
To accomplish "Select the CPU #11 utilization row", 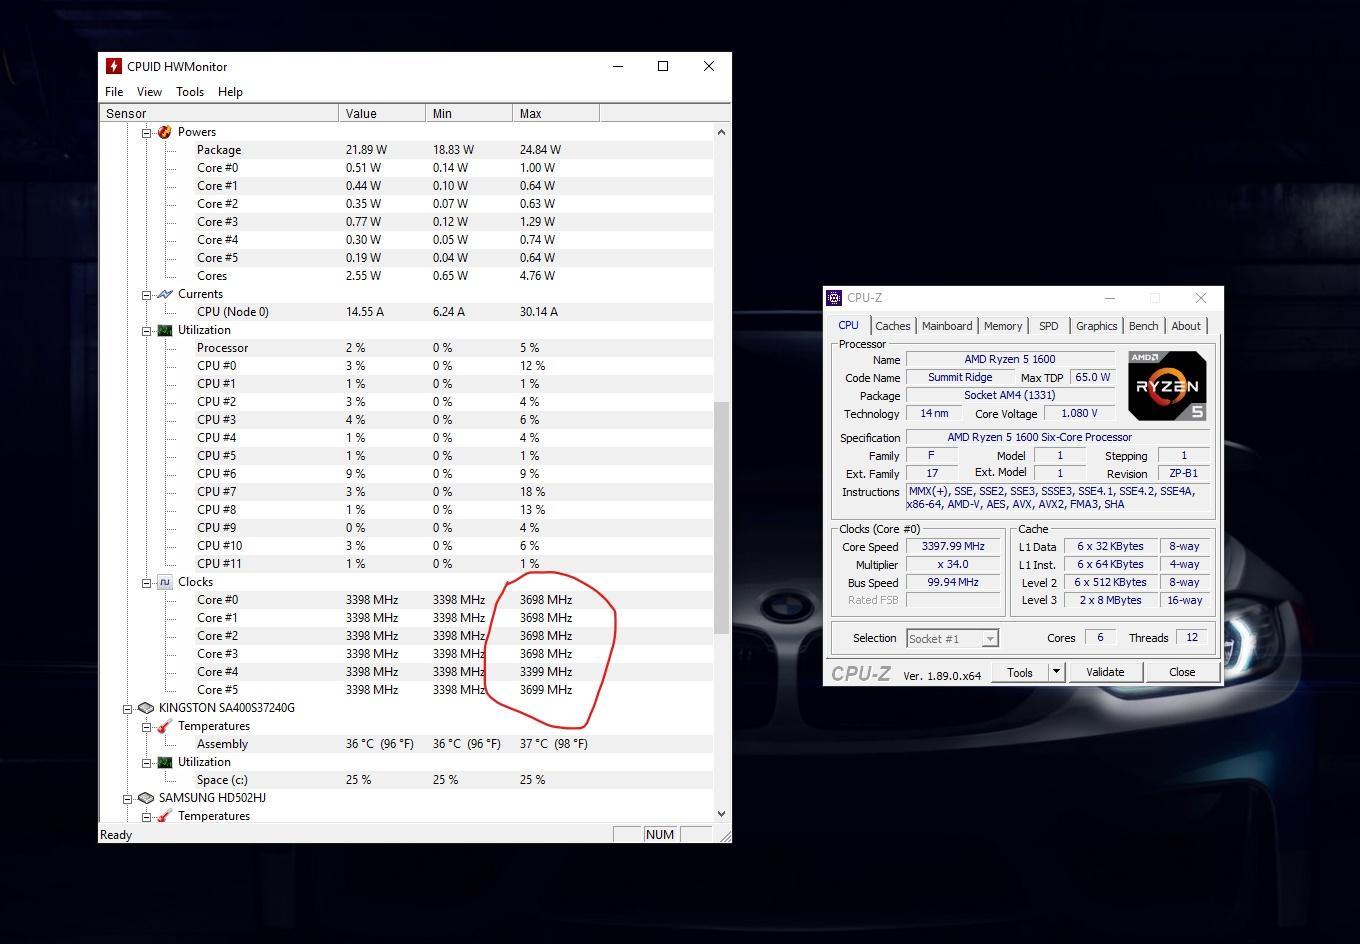I will 453,564.
